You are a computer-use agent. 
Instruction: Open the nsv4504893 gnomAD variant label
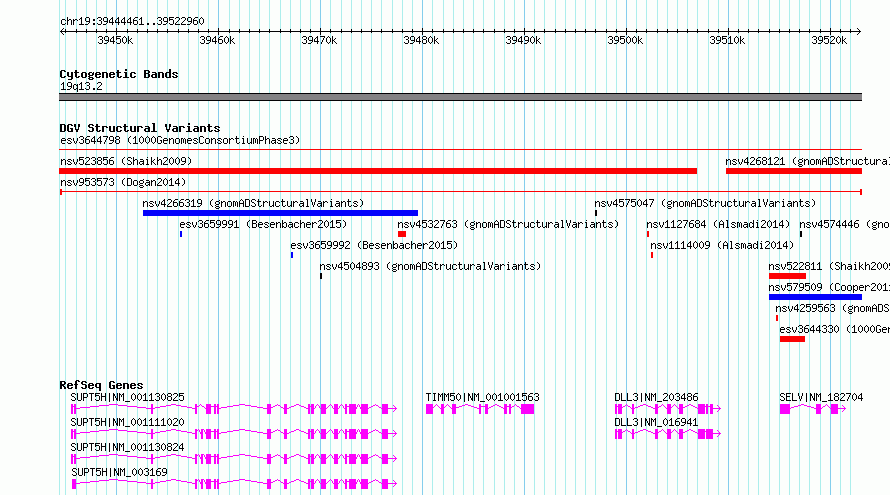[x=430, y=266]
